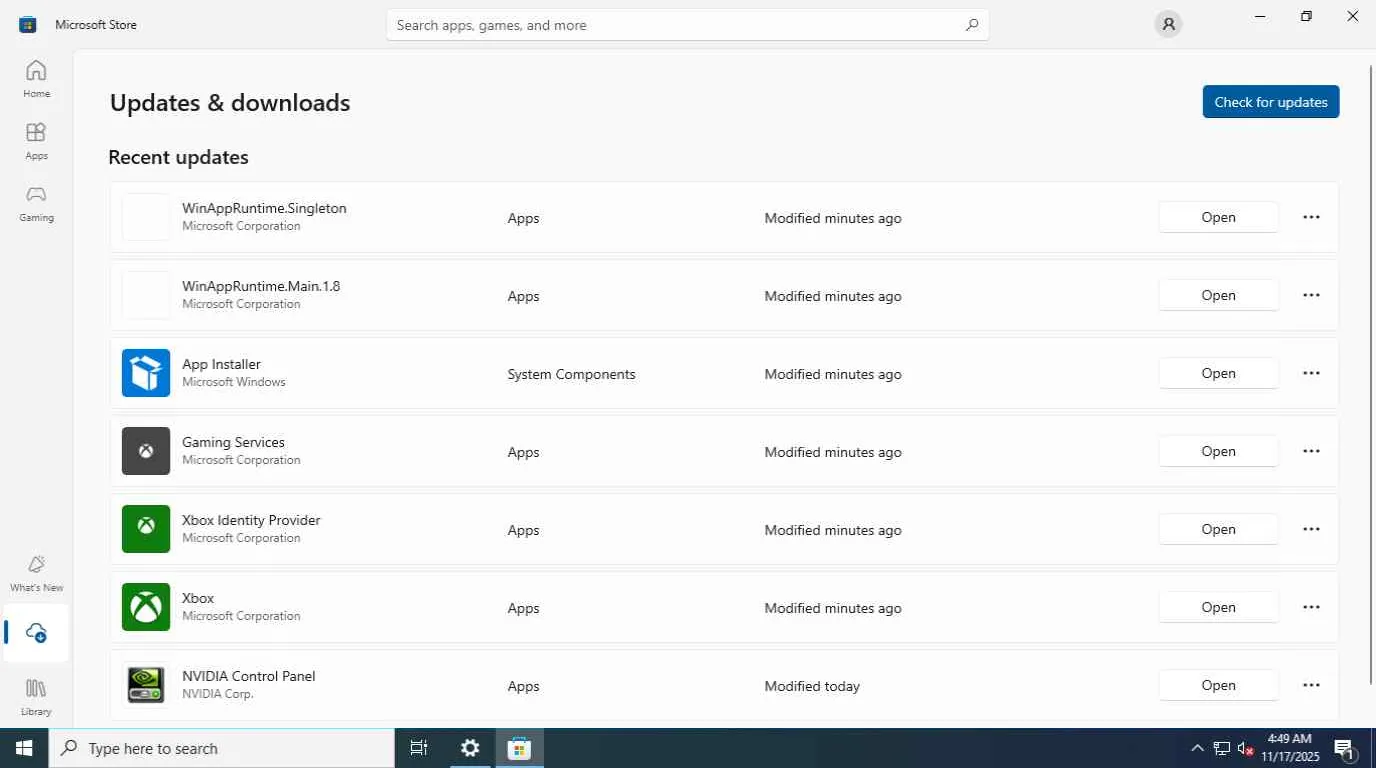Open Task View on the taskbar
This screenshot has height=768, width=1376.
pyautogui.click(x=419, y=748)
